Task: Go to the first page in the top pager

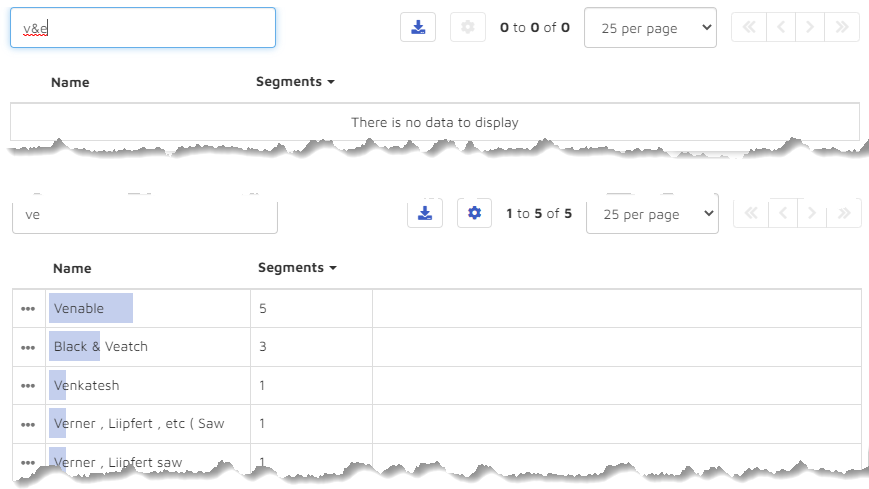Action: pos(749,27)
